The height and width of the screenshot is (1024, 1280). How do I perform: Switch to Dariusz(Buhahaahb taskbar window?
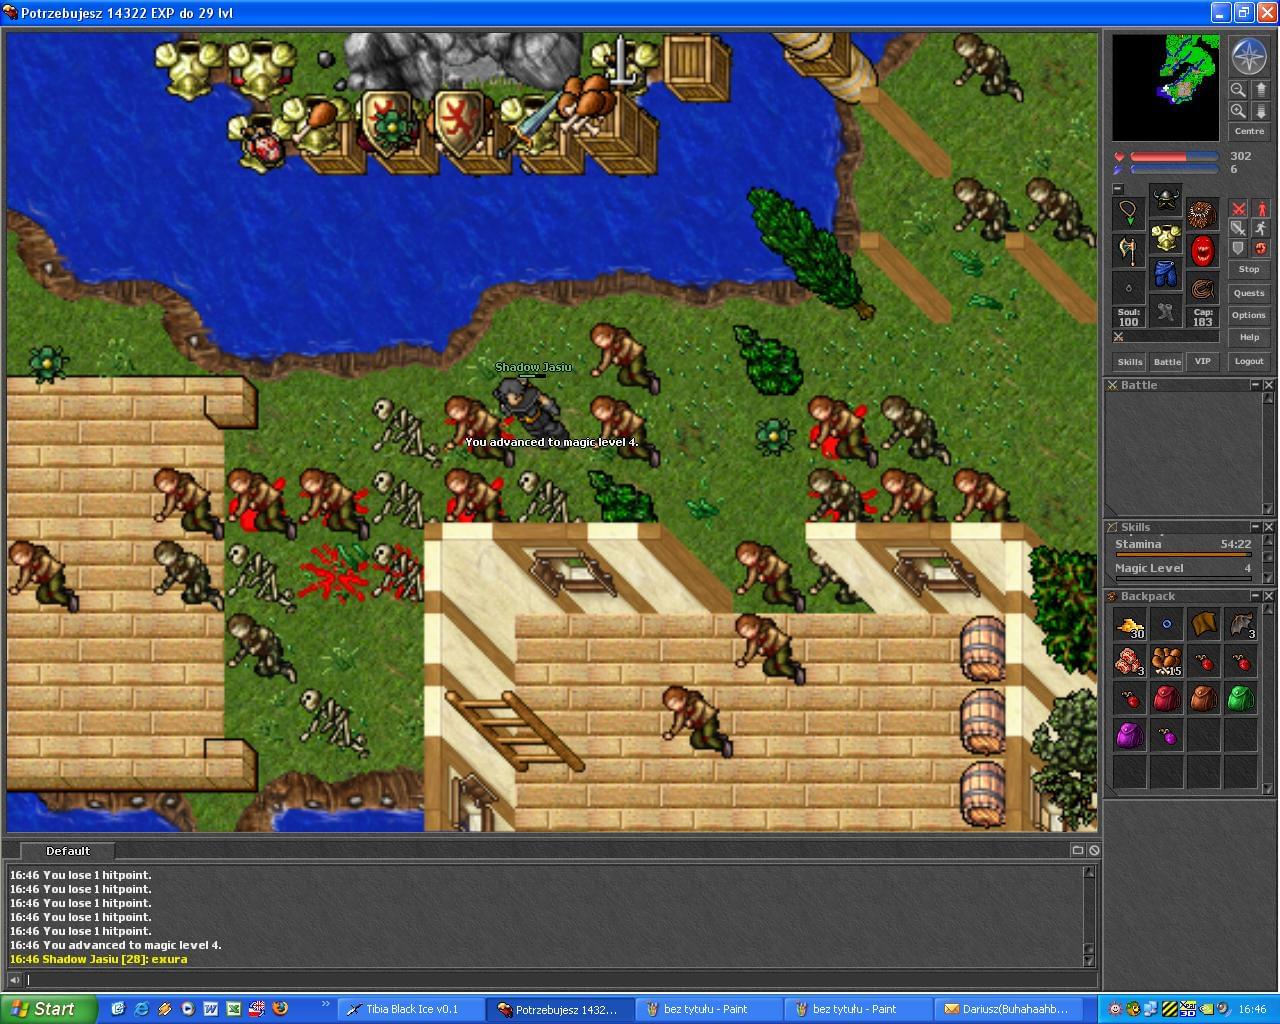click(1007, 1009)
